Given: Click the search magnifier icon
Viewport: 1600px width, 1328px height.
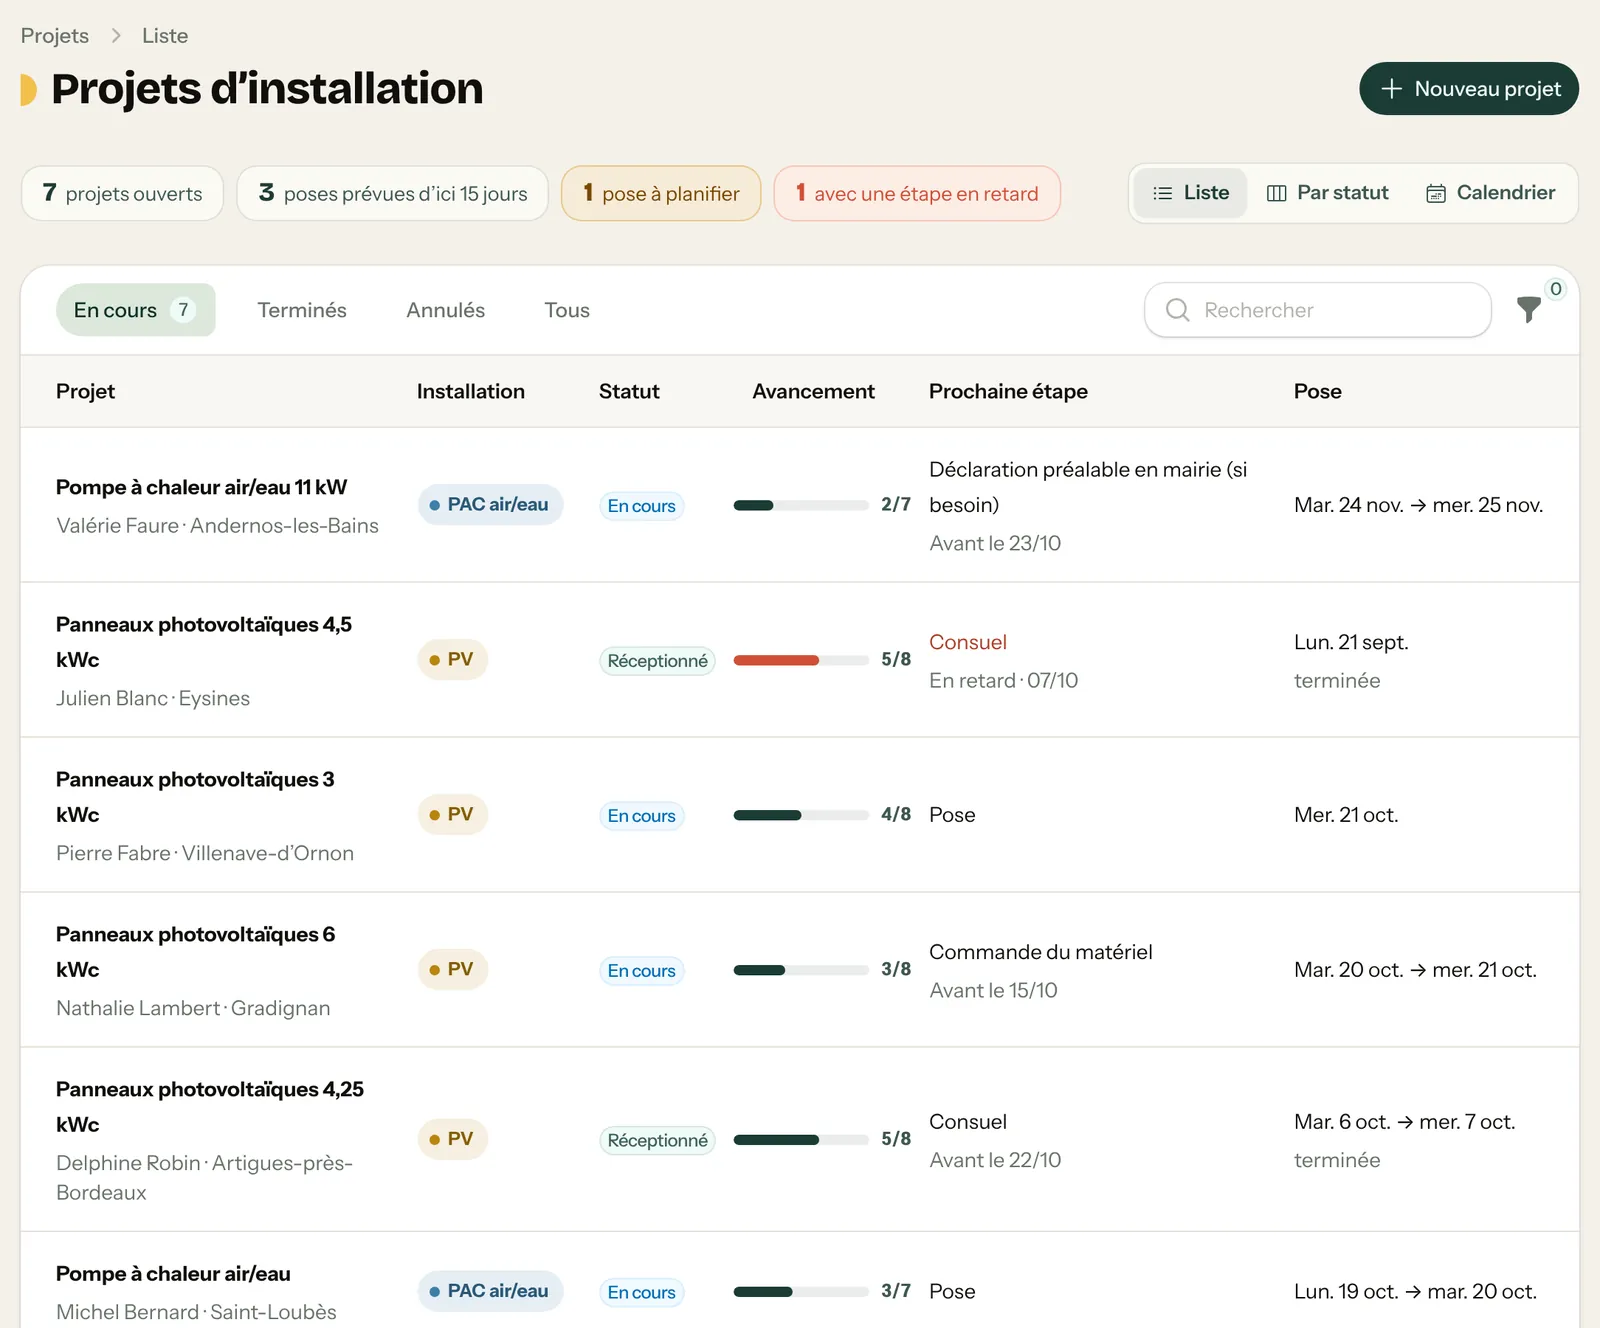Looking at the screenshot, I should 1178,310.
